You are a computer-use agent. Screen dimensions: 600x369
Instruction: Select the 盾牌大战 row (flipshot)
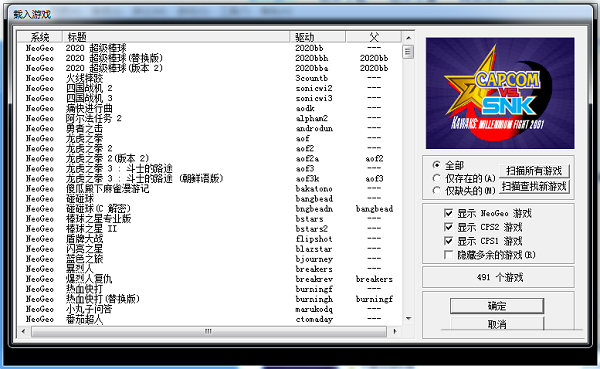coord(209,238)
